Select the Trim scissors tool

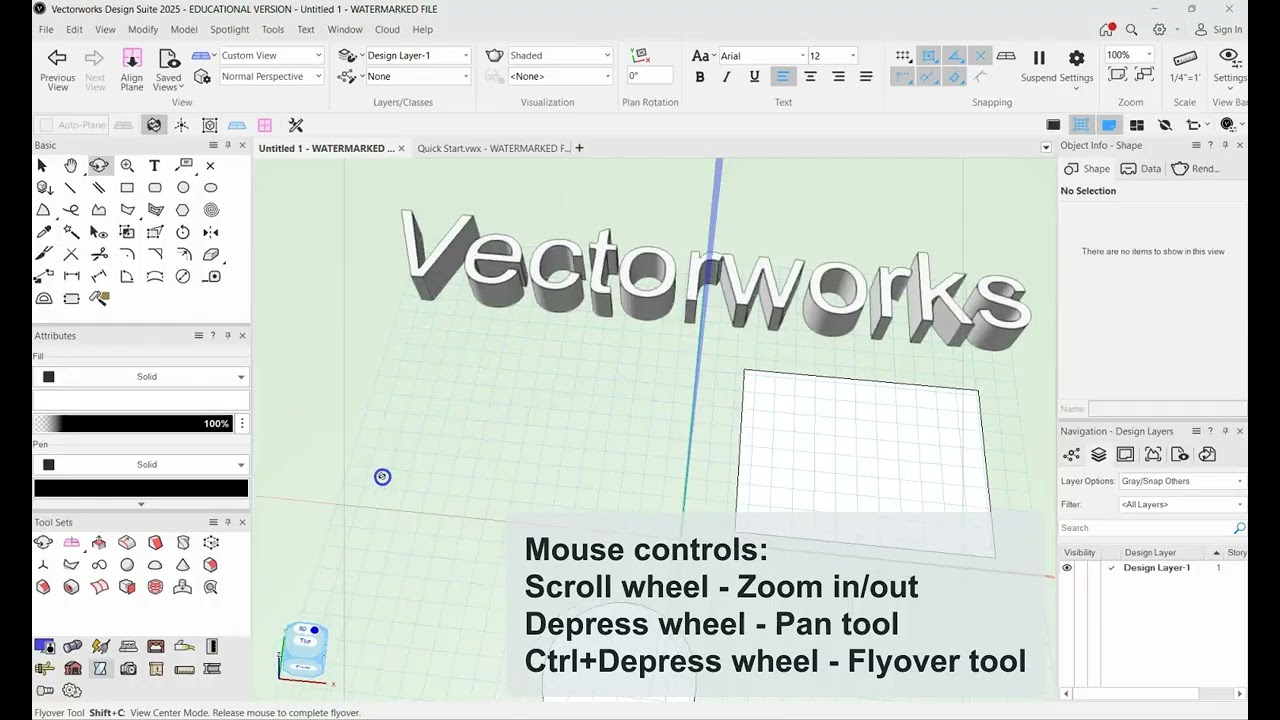coord(99,254)
